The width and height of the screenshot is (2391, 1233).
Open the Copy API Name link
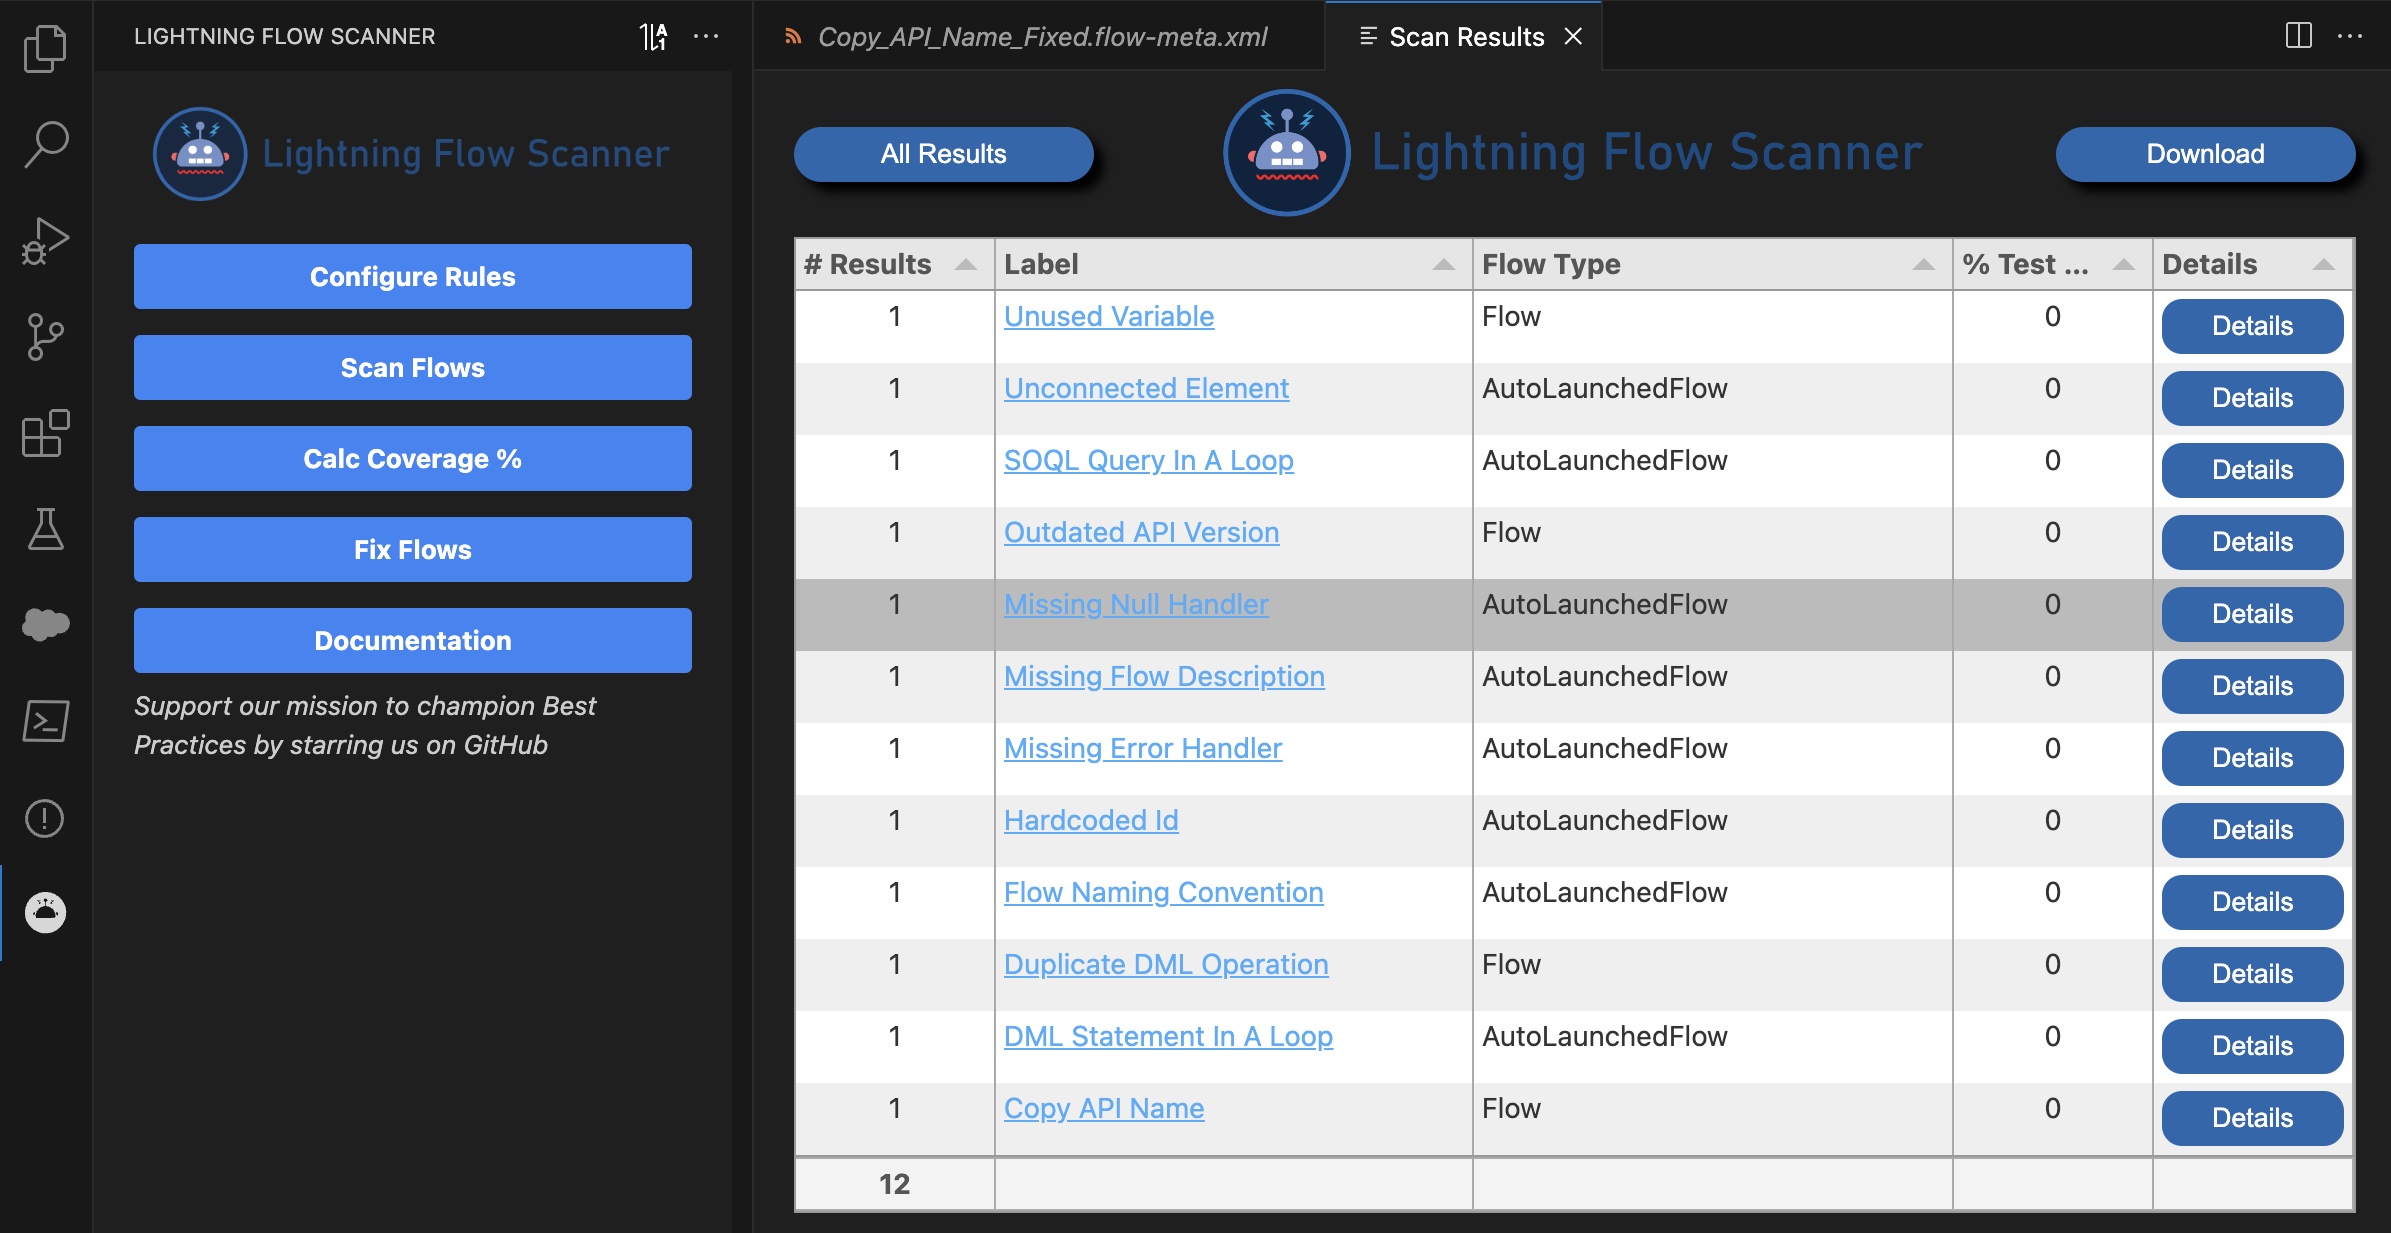point(1104,1108)
